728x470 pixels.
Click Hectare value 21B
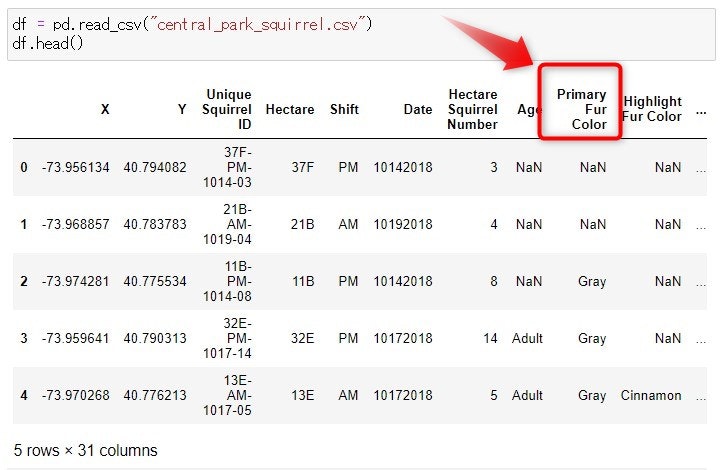[x=303, y=224]
